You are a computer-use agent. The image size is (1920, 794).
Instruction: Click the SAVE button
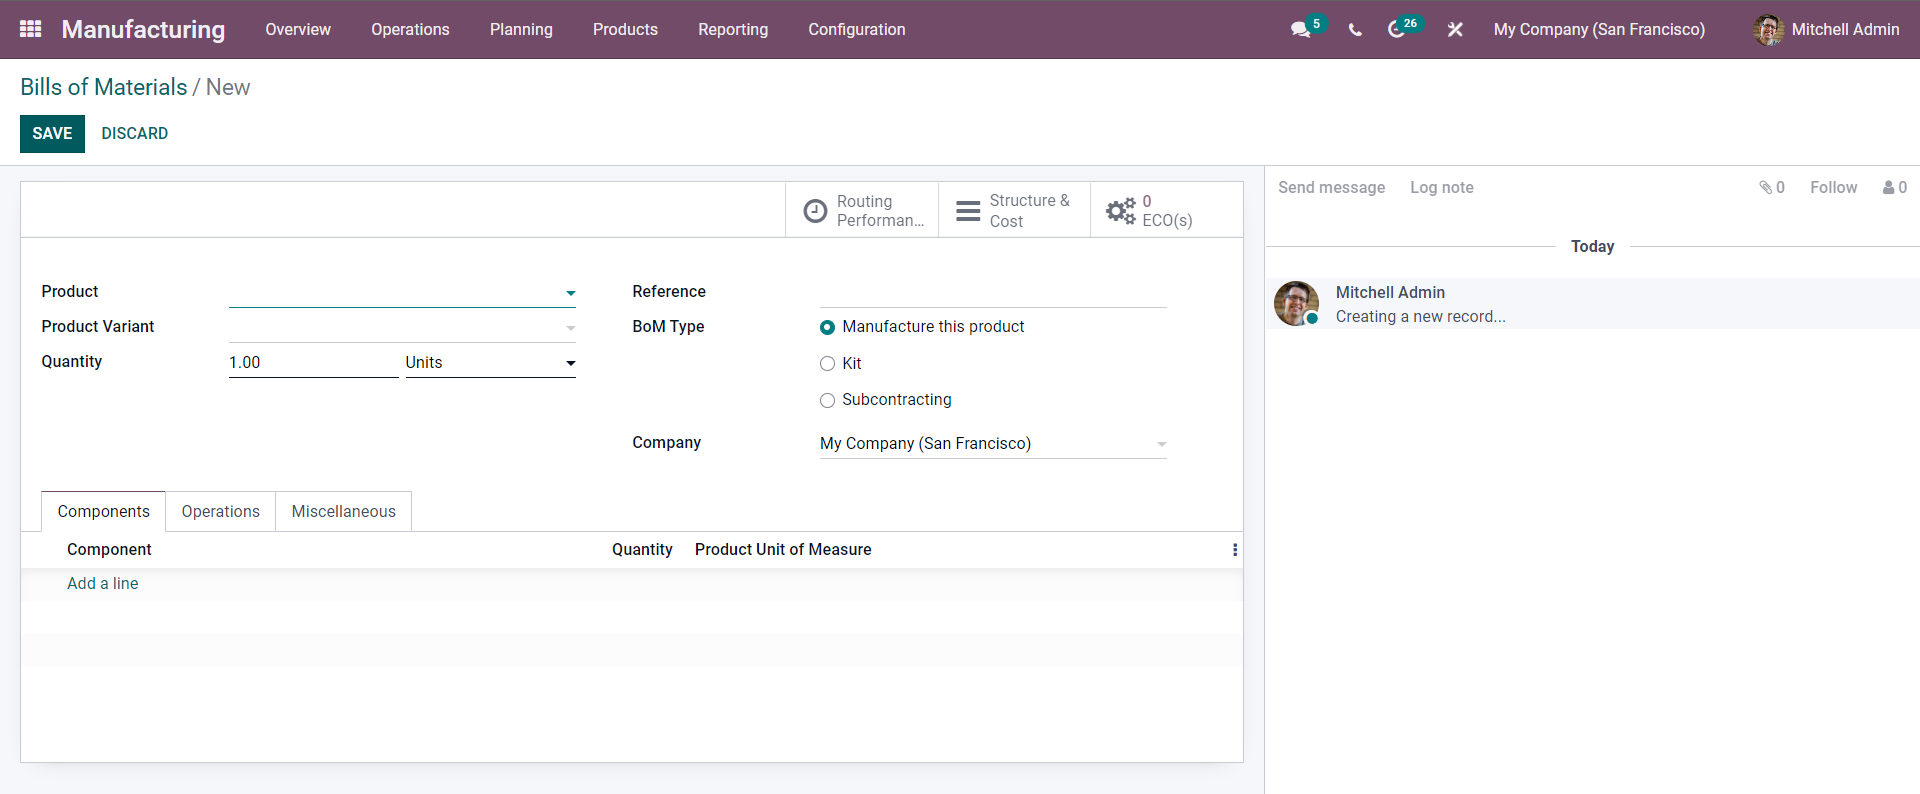pyautogui.click(x=52, y=134)
